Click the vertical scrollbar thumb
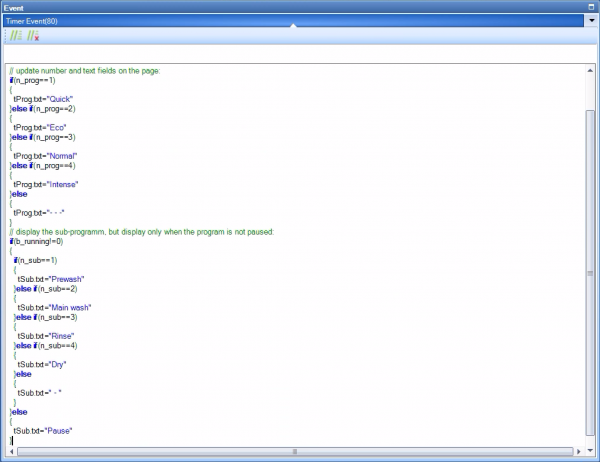The image size is (600, 462). pyautogui.click(x=591, y=270)
